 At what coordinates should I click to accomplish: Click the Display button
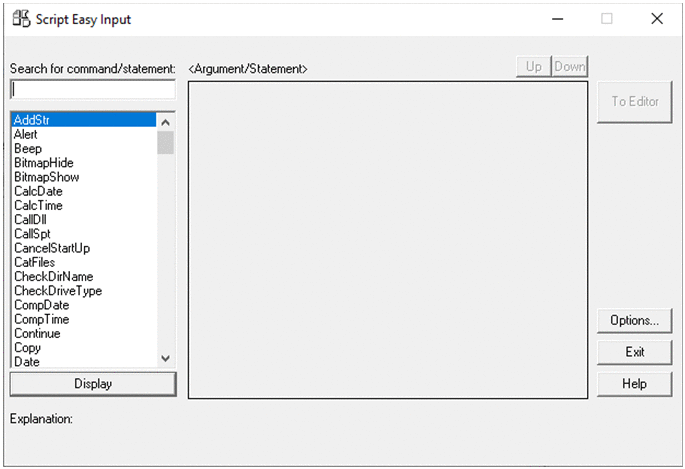(x=93, y=384)
